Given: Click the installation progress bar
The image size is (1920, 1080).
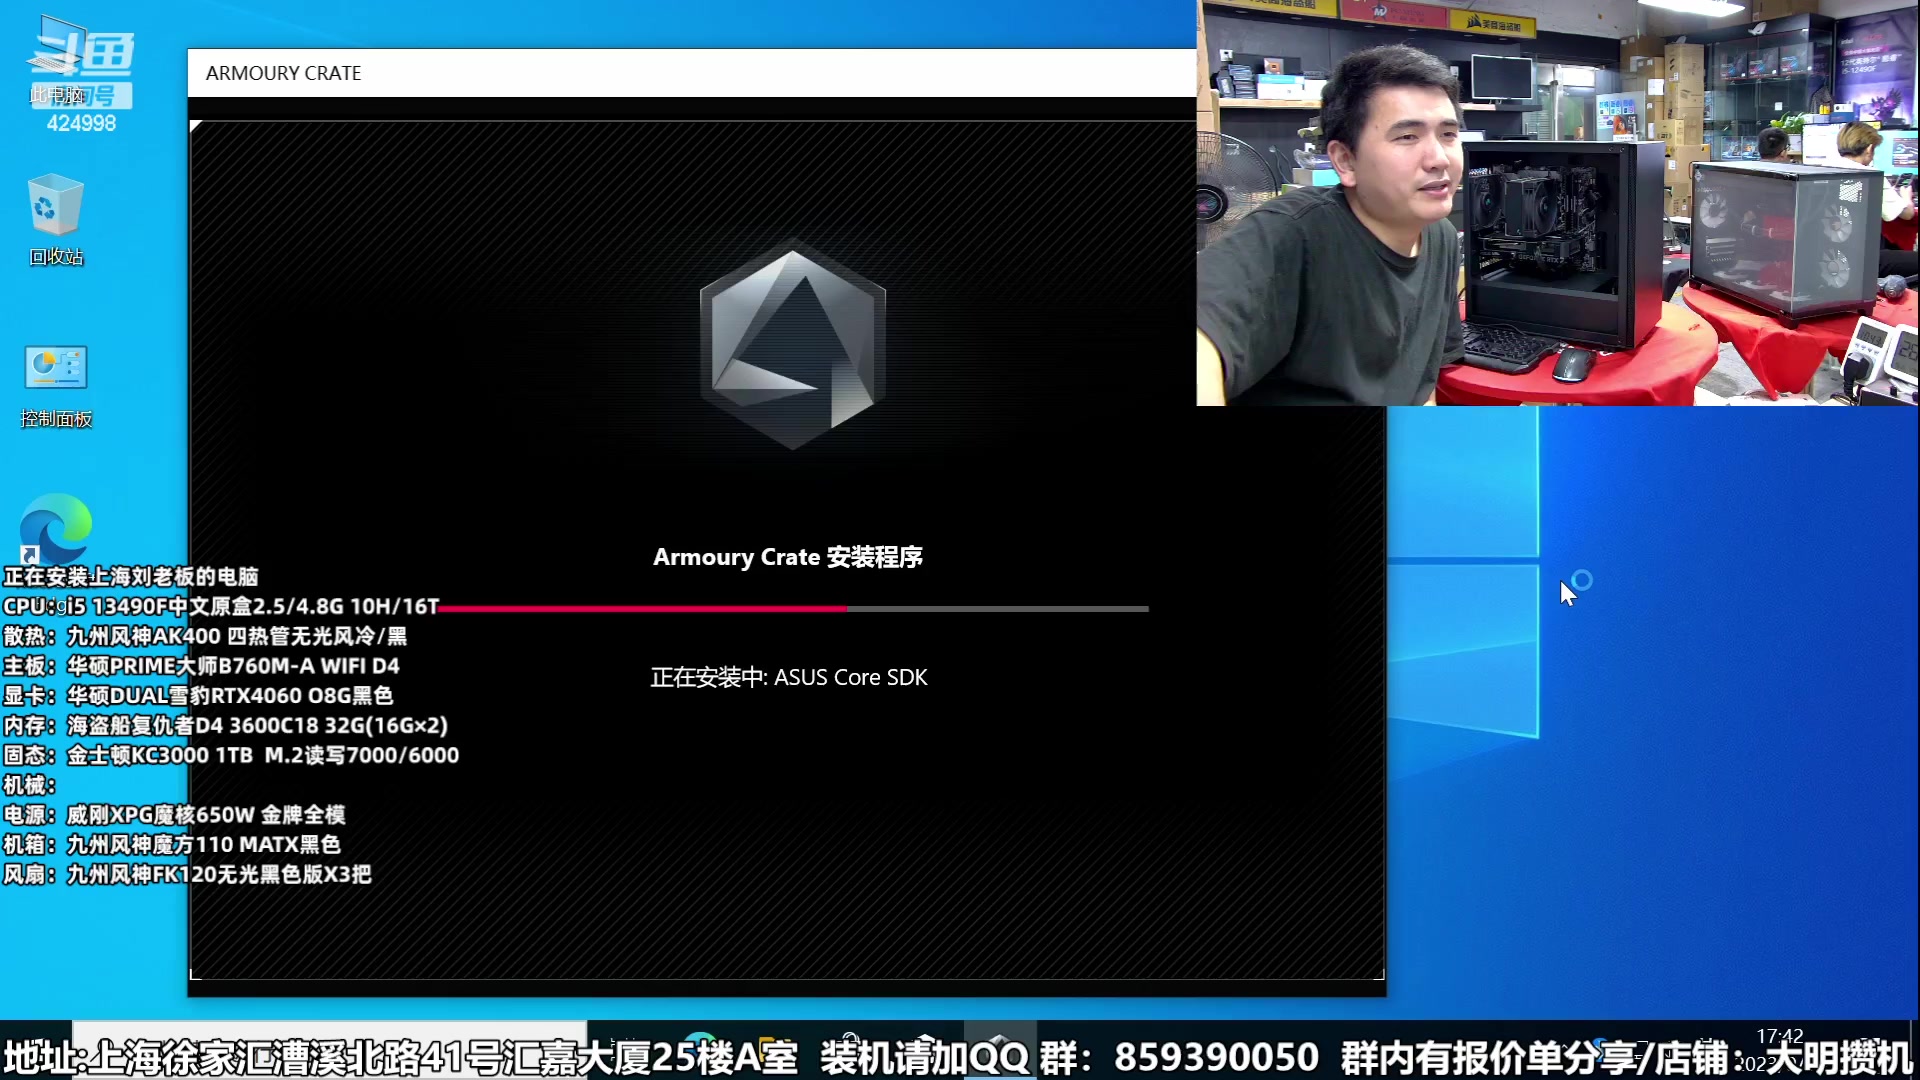Looking at the screenshot, I should (794, 608).
